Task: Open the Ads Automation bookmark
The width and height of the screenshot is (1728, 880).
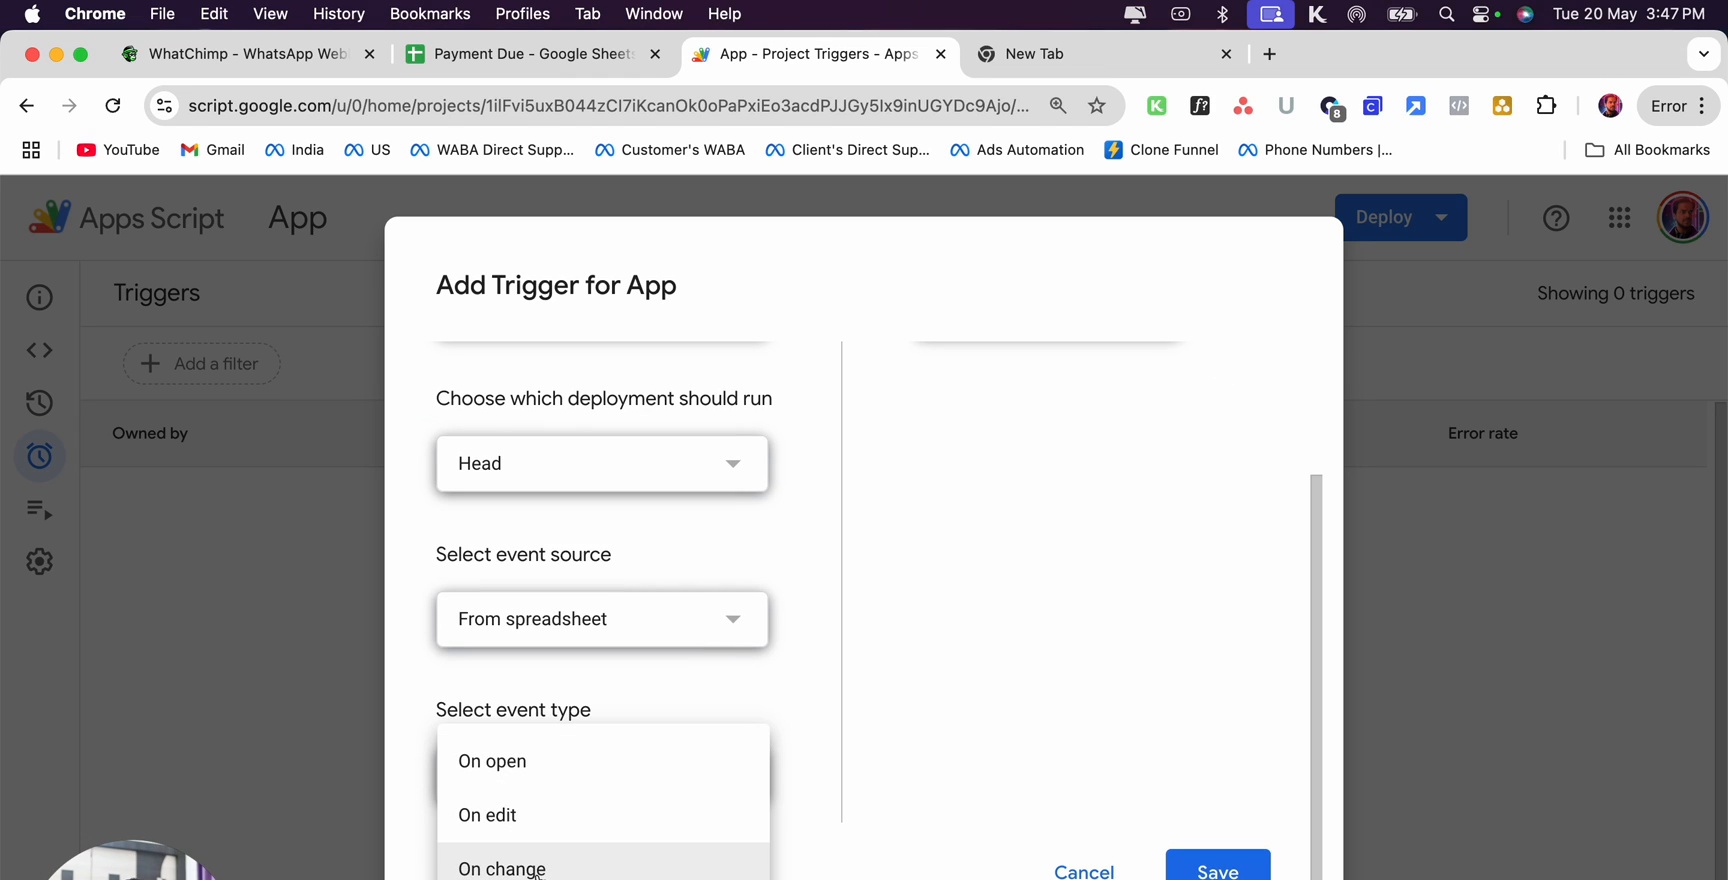Action: click(1017, 150)
